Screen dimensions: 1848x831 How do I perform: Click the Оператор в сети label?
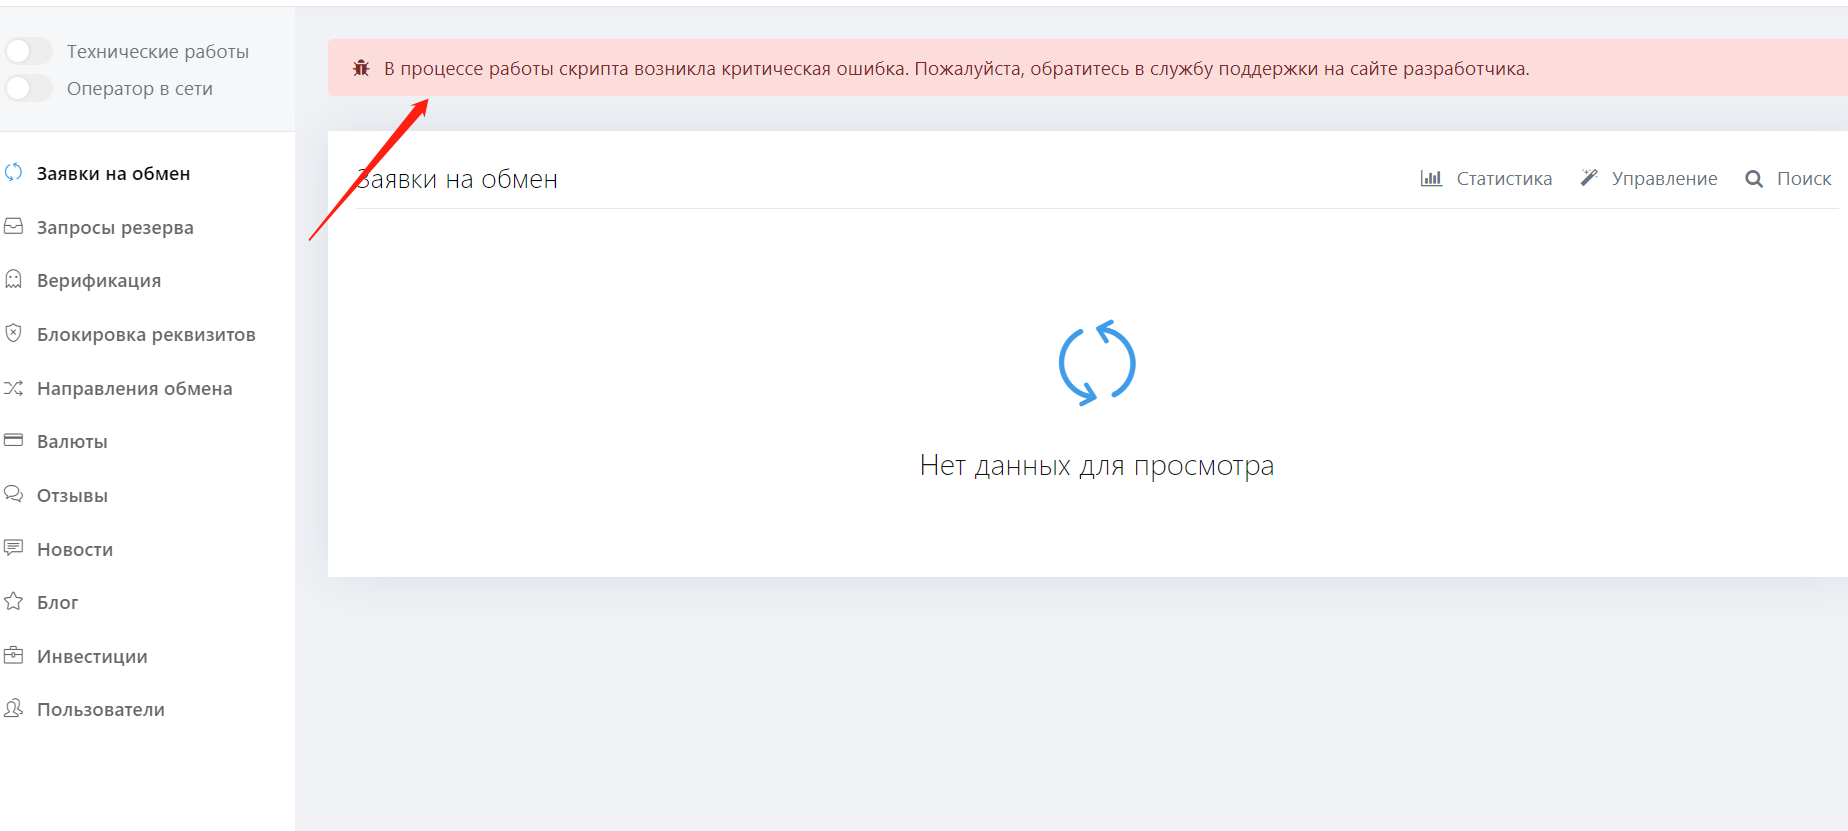pyautogui.click(x=140, y=88)
